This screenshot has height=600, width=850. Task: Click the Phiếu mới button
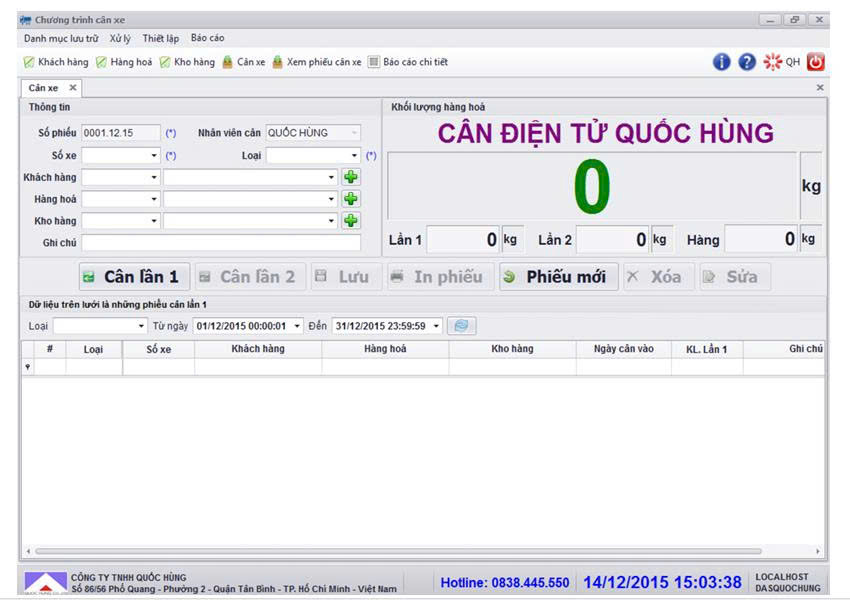558,277
